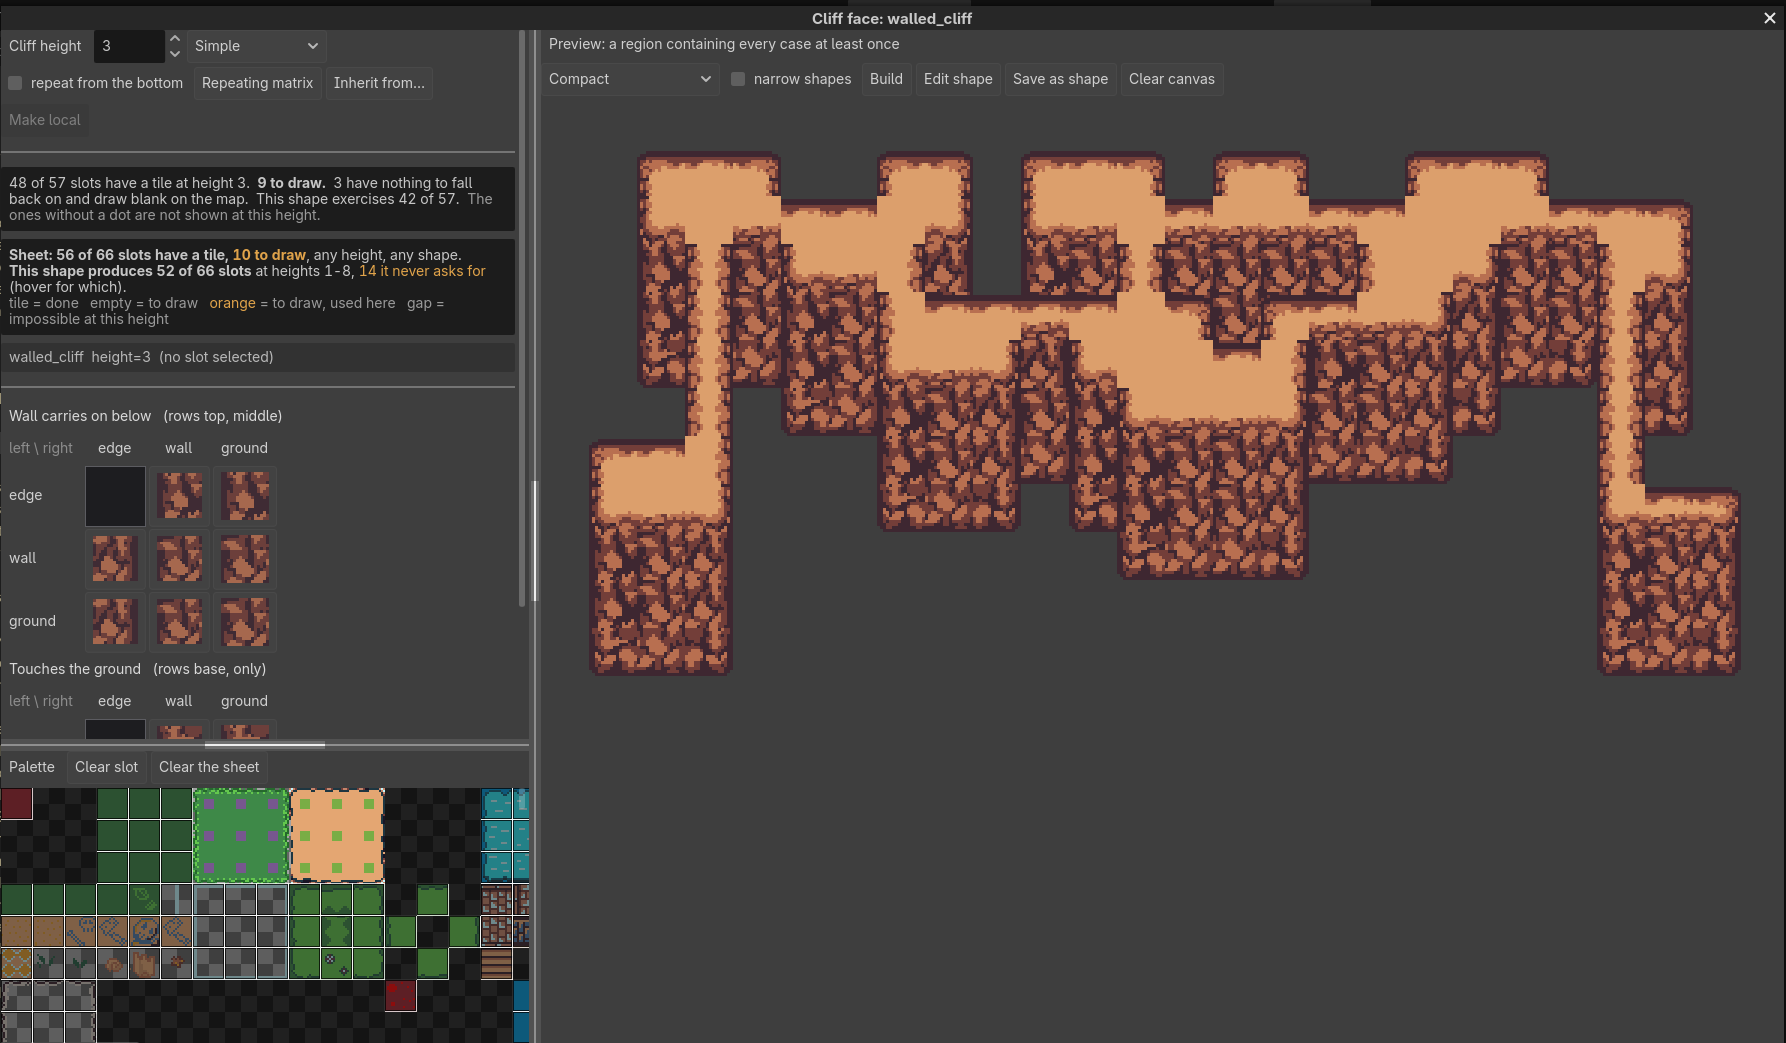Click the Build button
1786x1043 pixels.
(x=886, y=79)
